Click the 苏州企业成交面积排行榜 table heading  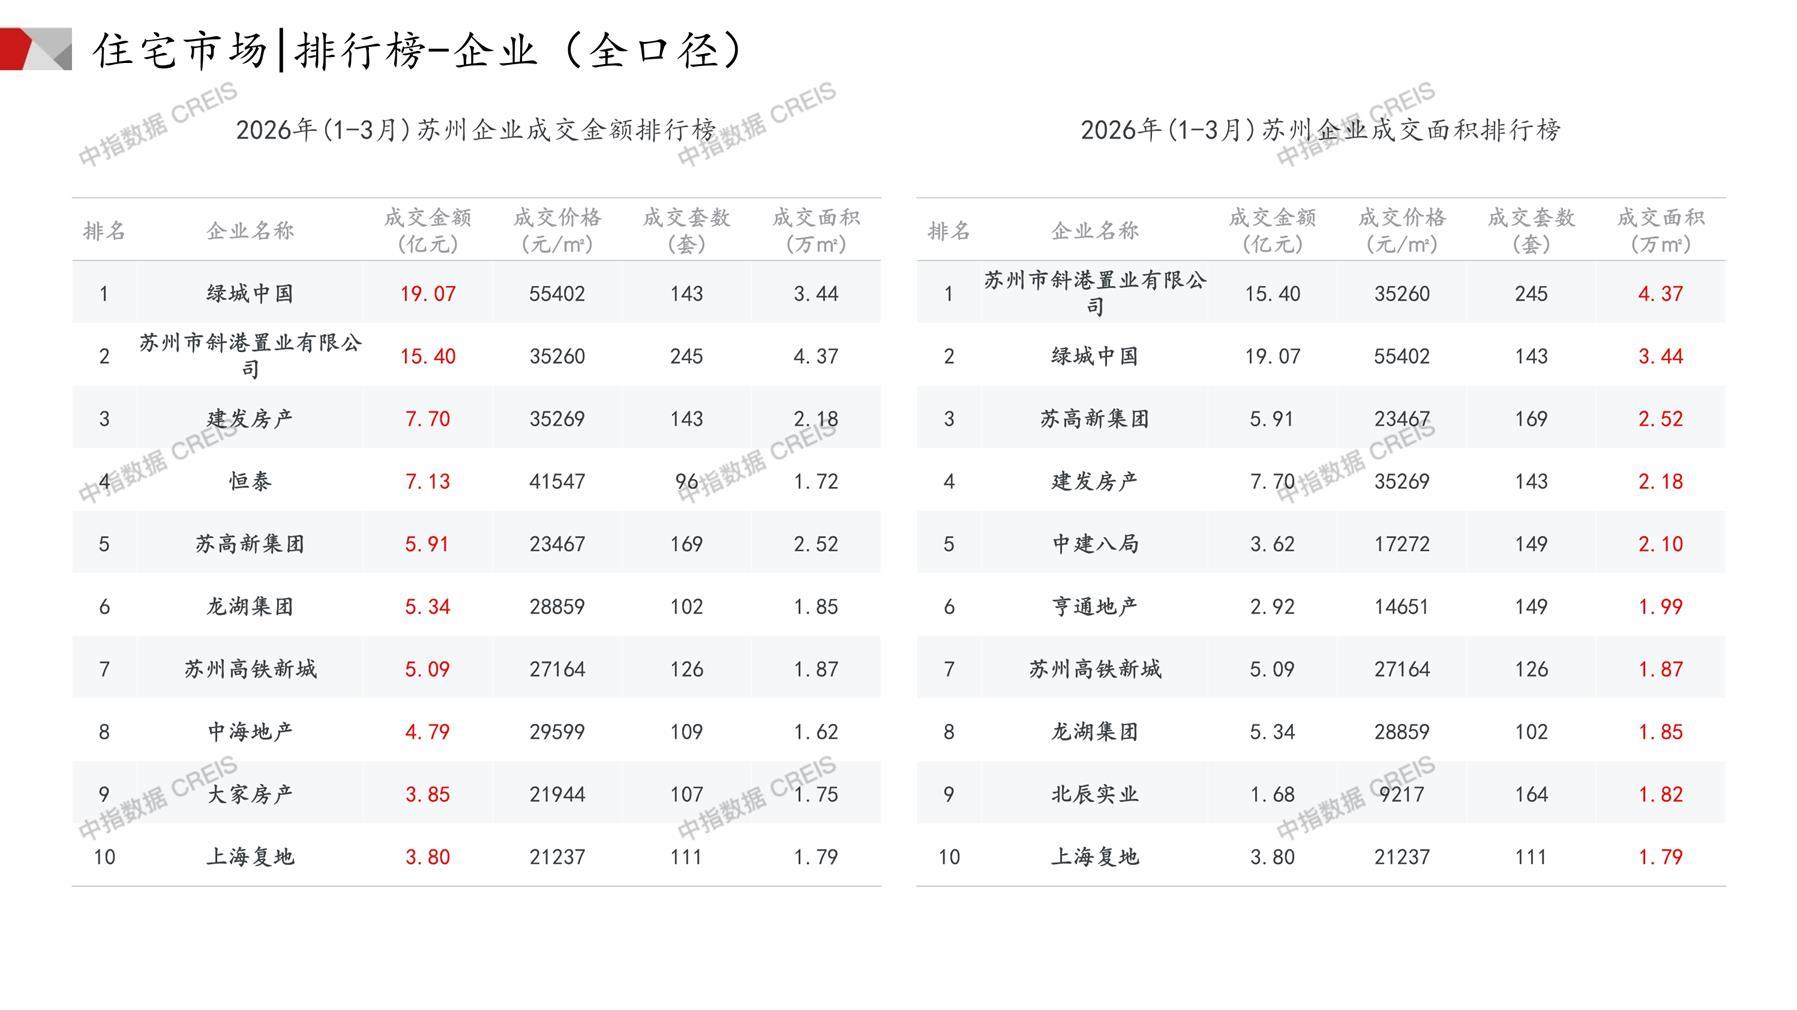click(1320, 130)
